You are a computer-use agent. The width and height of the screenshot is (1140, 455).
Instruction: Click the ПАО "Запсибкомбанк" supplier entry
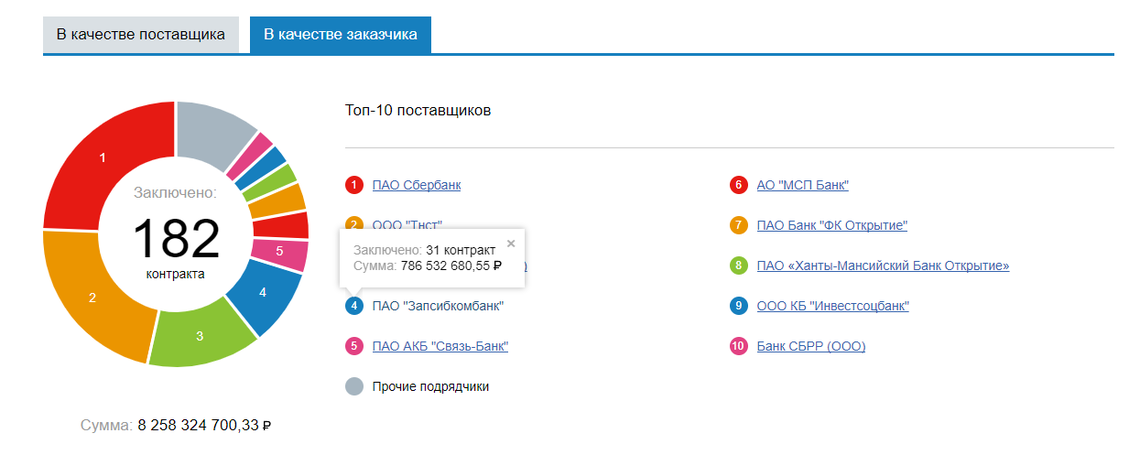(x=438, y=306)
